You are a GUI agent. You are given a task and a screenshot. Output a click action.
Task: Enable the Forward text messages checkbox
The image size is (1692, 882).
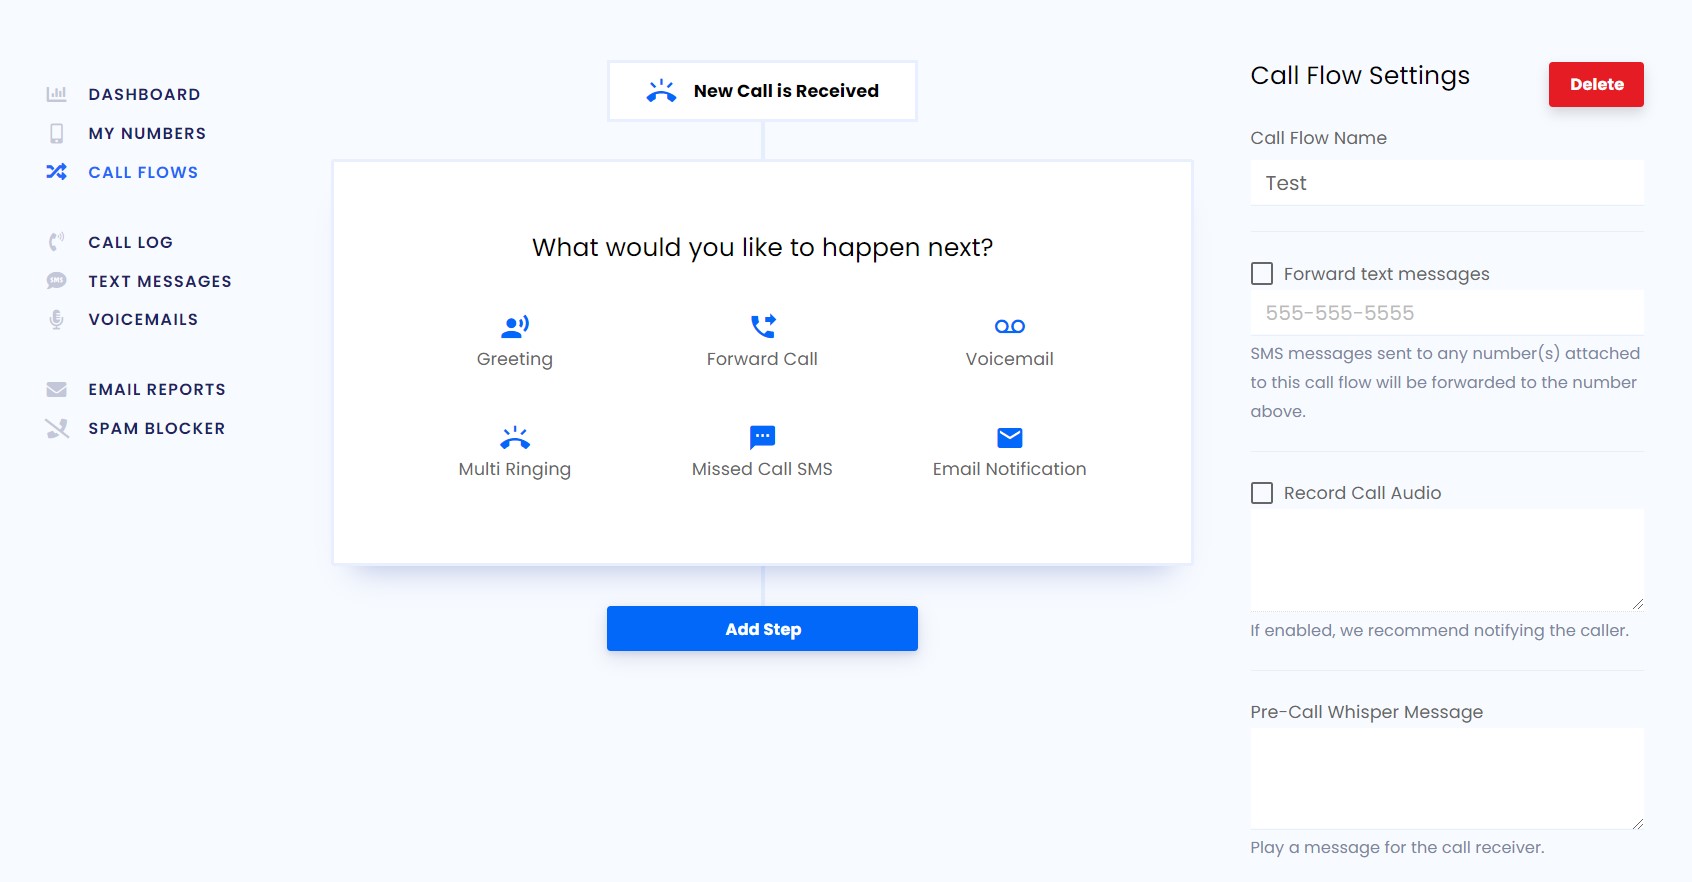[1262, 274]
